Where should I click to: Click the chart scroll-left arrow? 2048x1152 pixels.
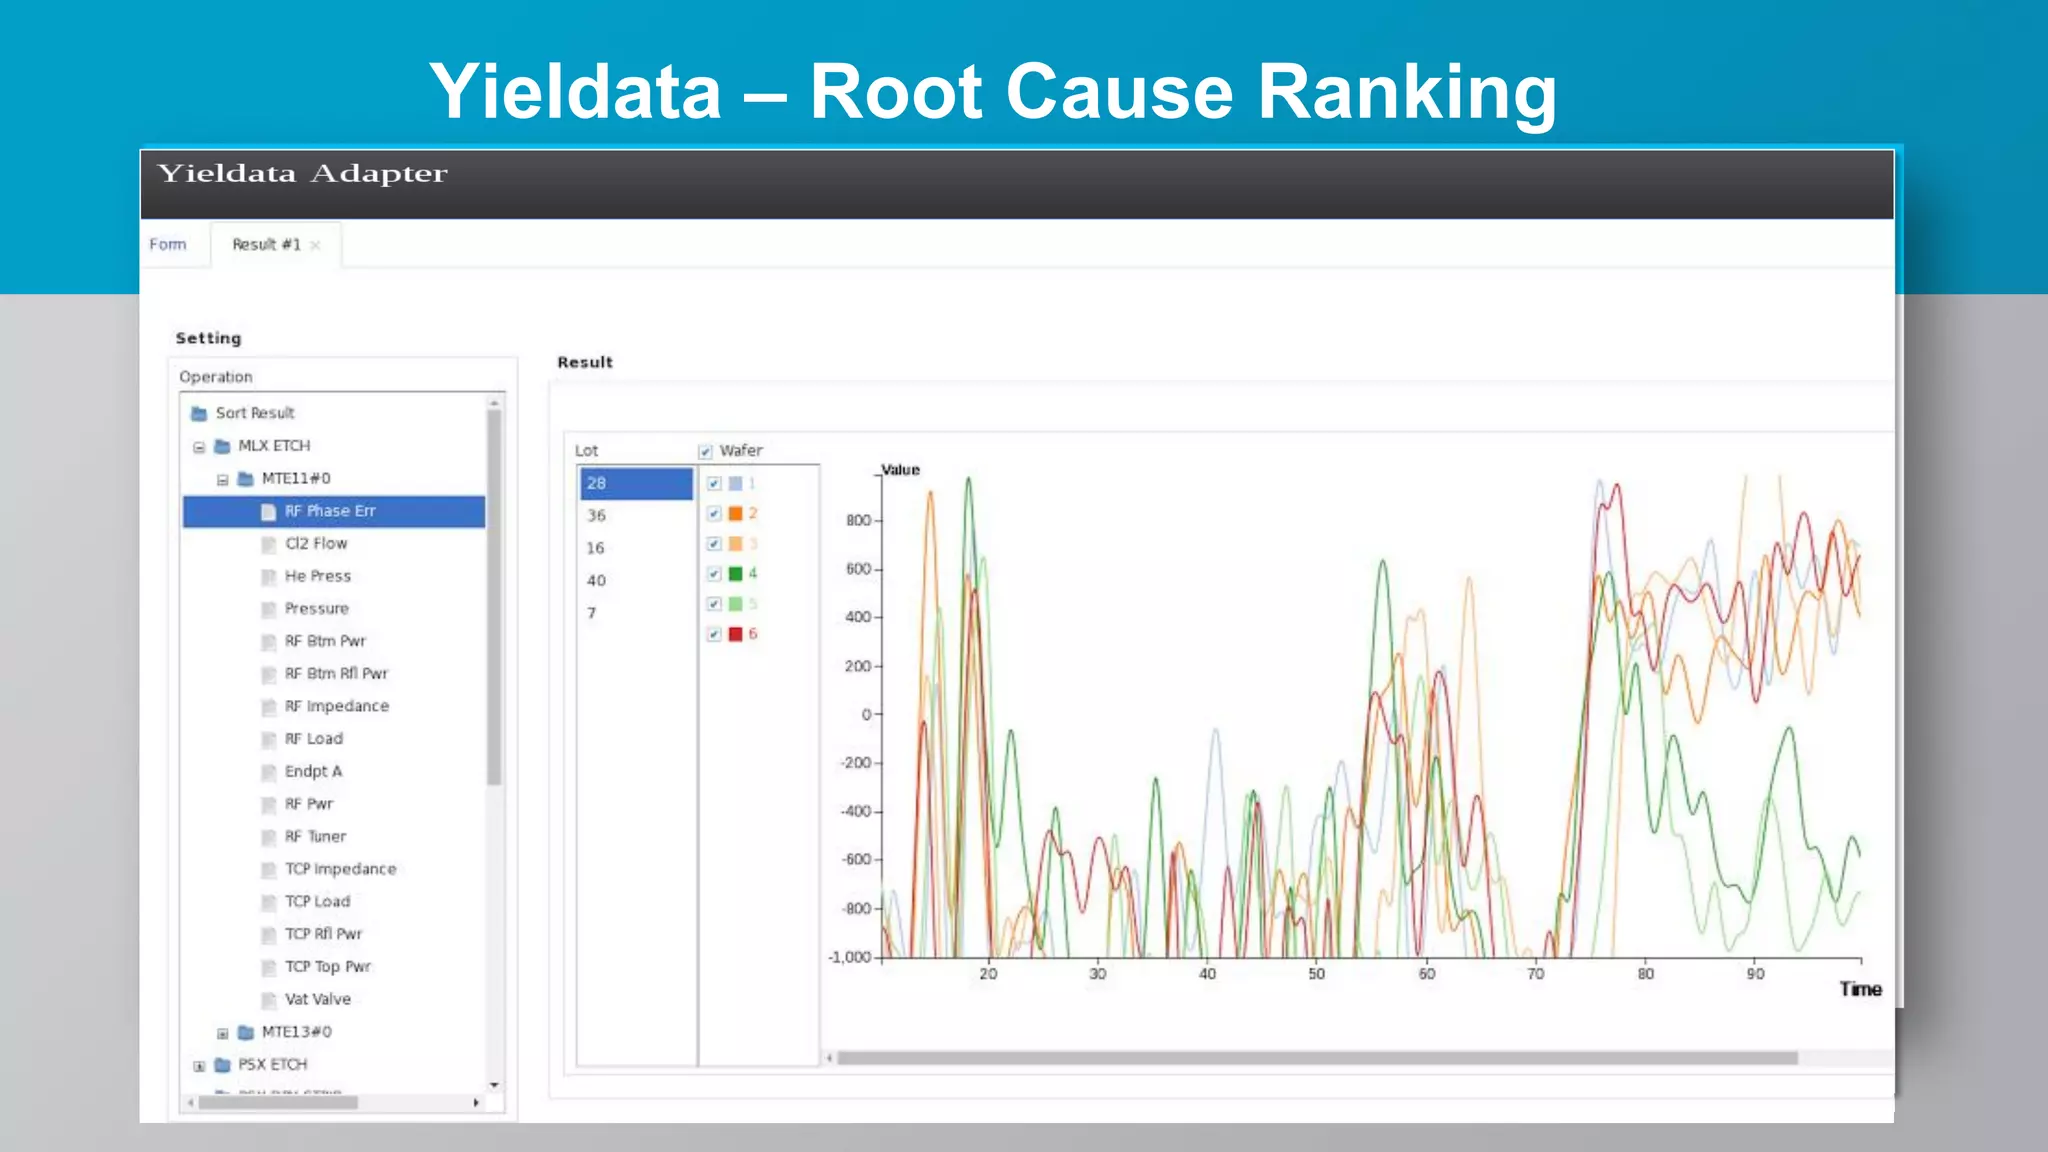click(829, 1058)
